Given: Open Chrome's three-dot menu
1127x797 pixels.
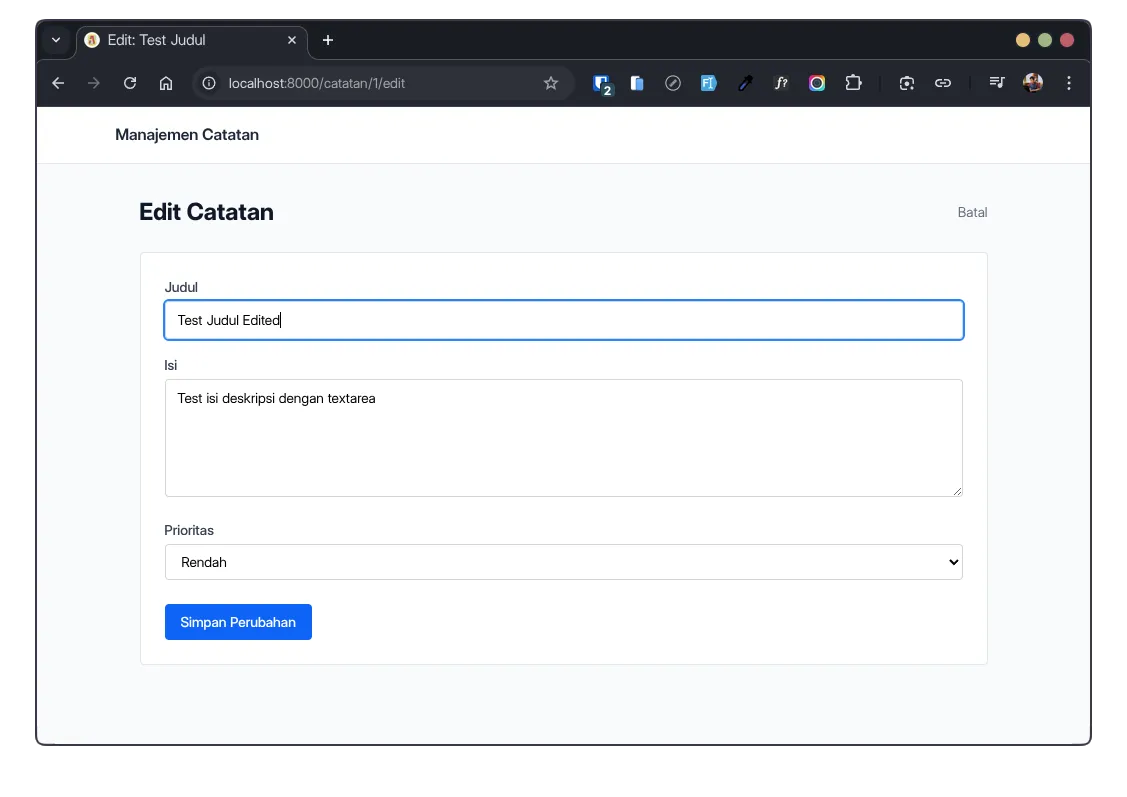Looking at the screenshot, I should [1069, 83].
